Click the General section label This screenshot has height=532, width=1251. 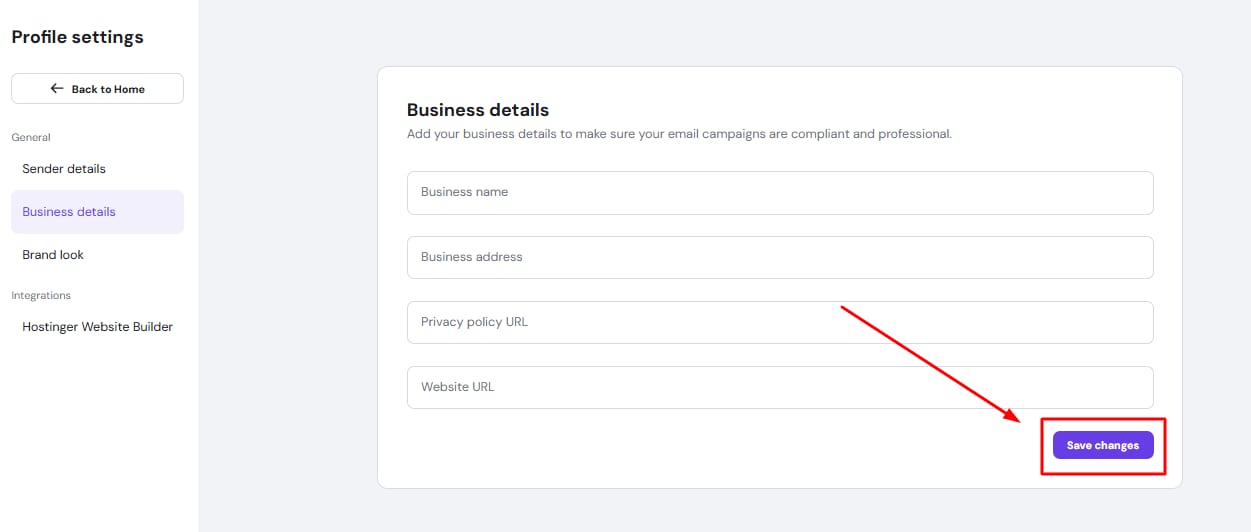[31, 137]
